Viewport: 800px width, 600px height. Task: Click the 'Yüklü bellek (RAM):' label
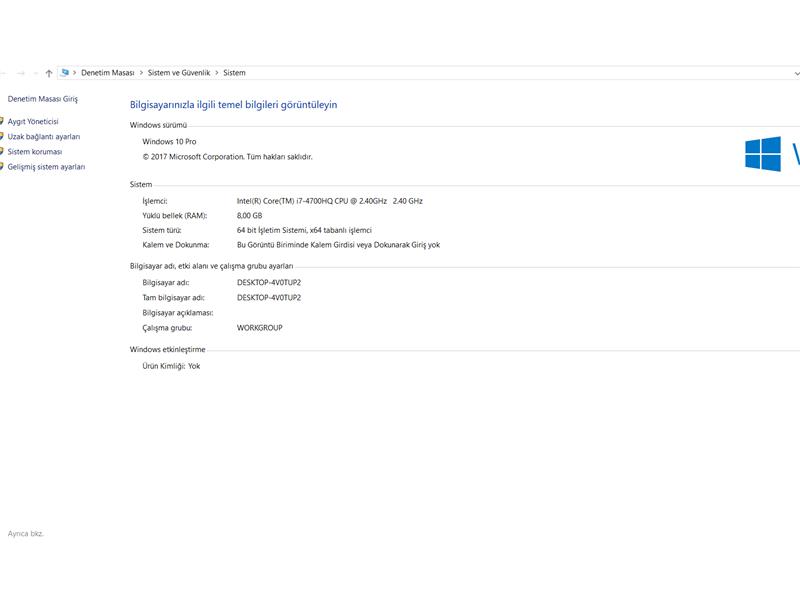pyautogui.click(x=174, y=216)
